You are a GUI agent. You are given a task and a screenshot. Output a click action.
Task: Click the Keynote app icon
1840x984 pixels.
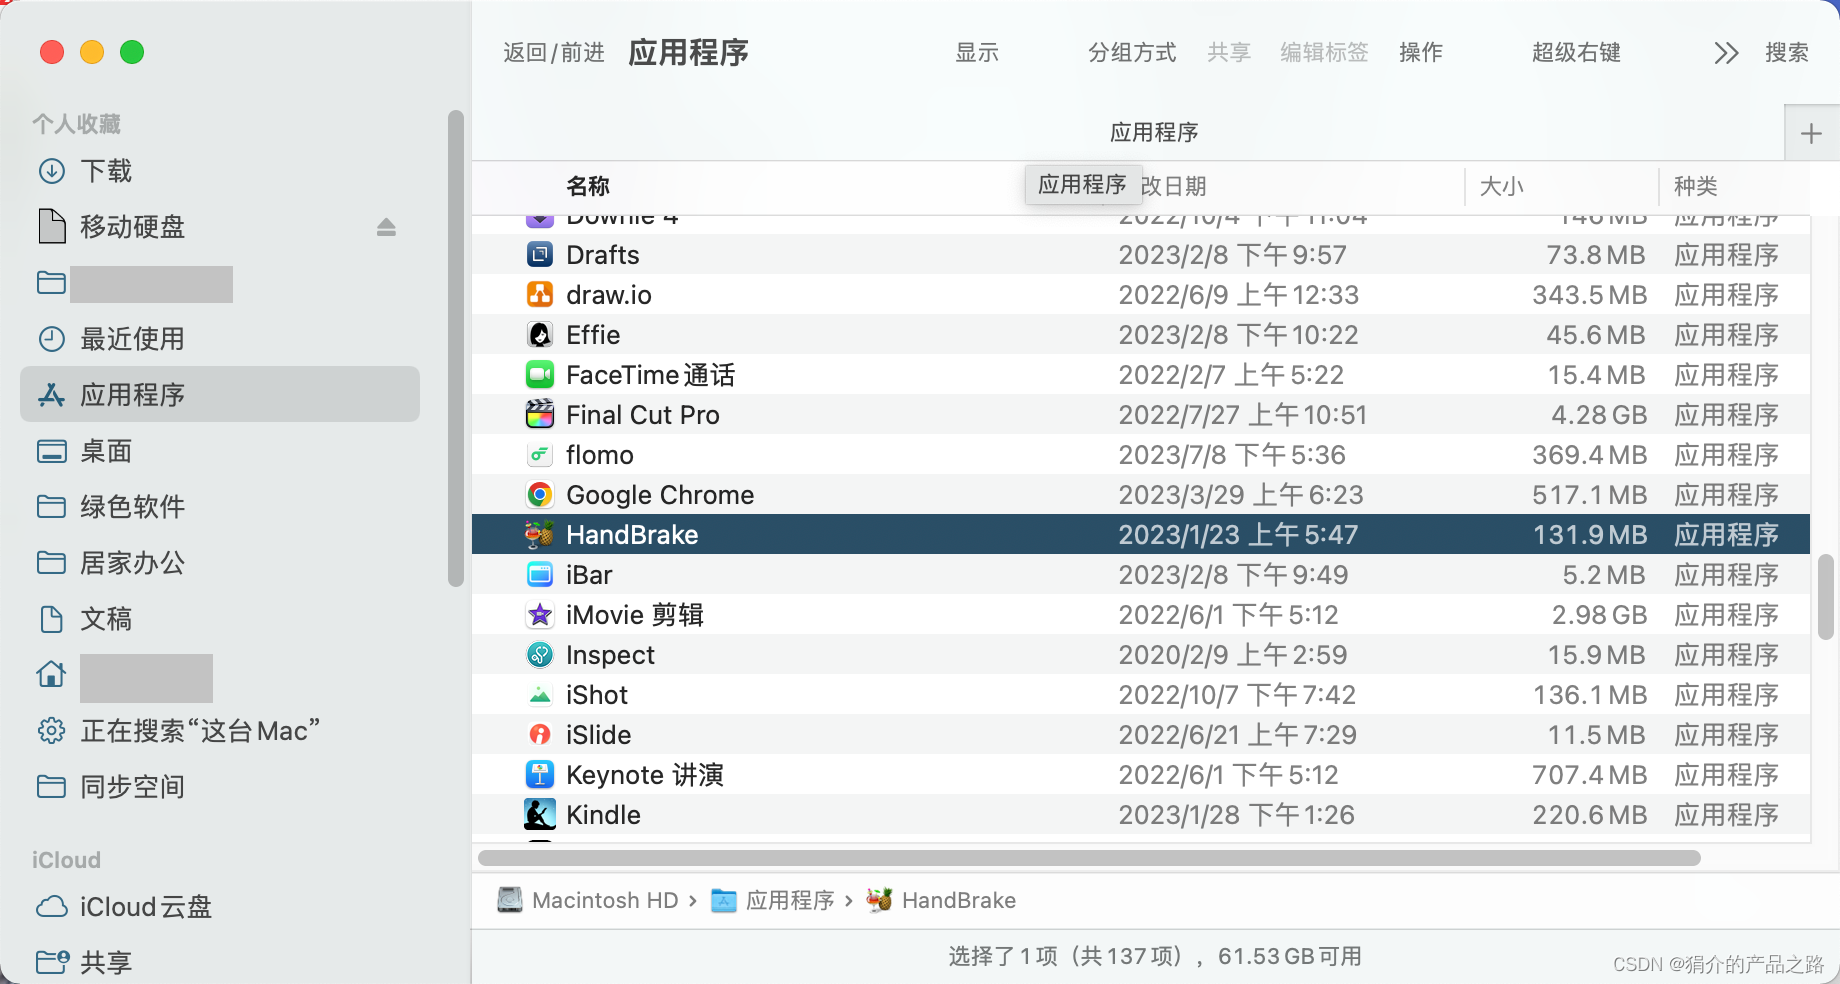click(540, 775)
